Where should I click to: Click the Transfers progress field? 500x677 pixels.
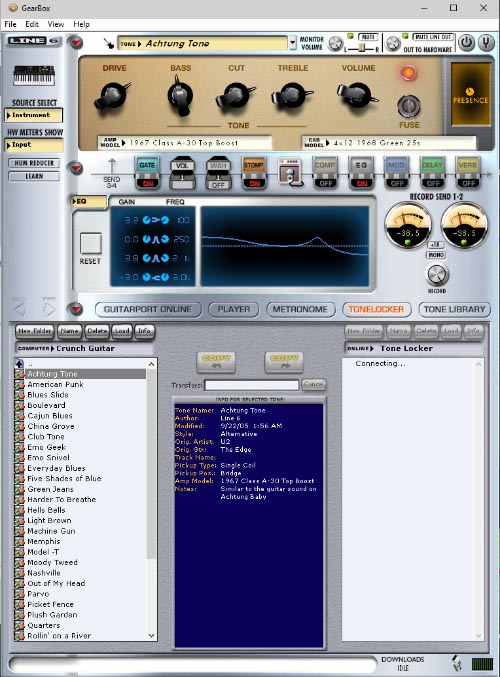(x=251, y=385)
